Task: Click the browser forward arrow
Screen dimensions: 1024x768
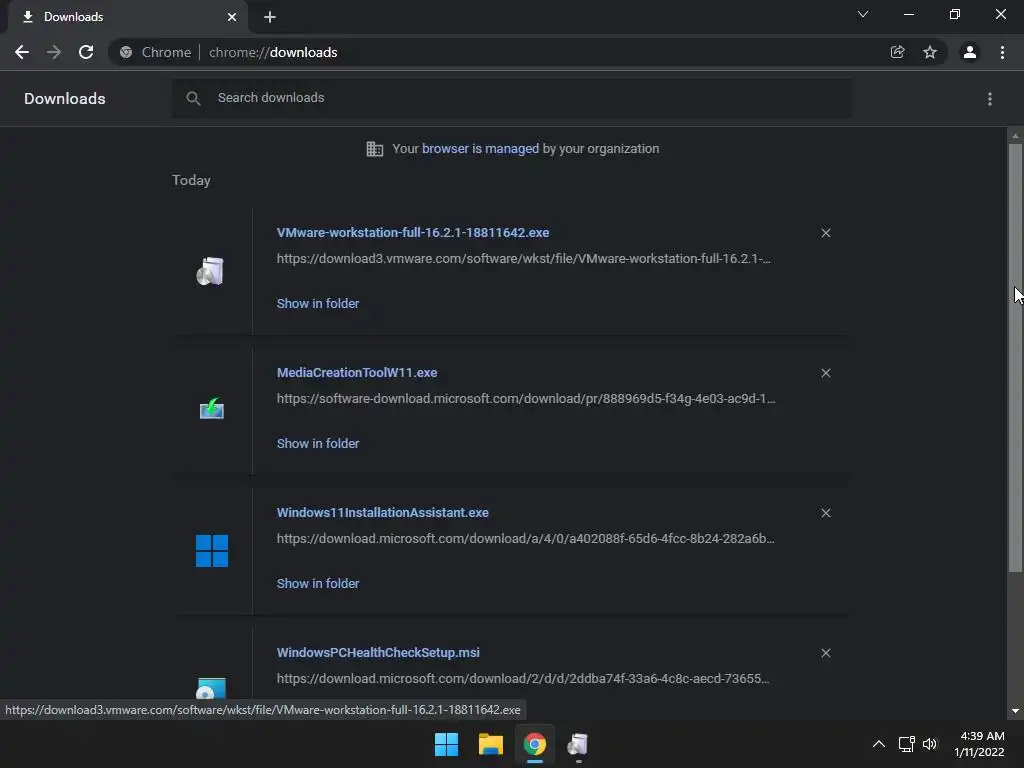Action: tap(54, 52)
